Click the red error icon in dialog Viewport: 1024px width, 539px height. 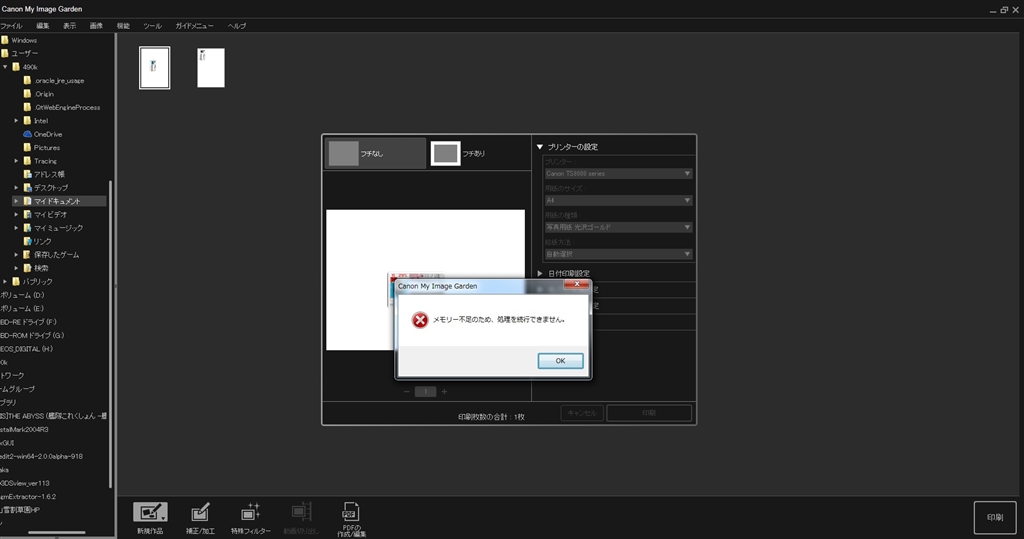(420, 319)
